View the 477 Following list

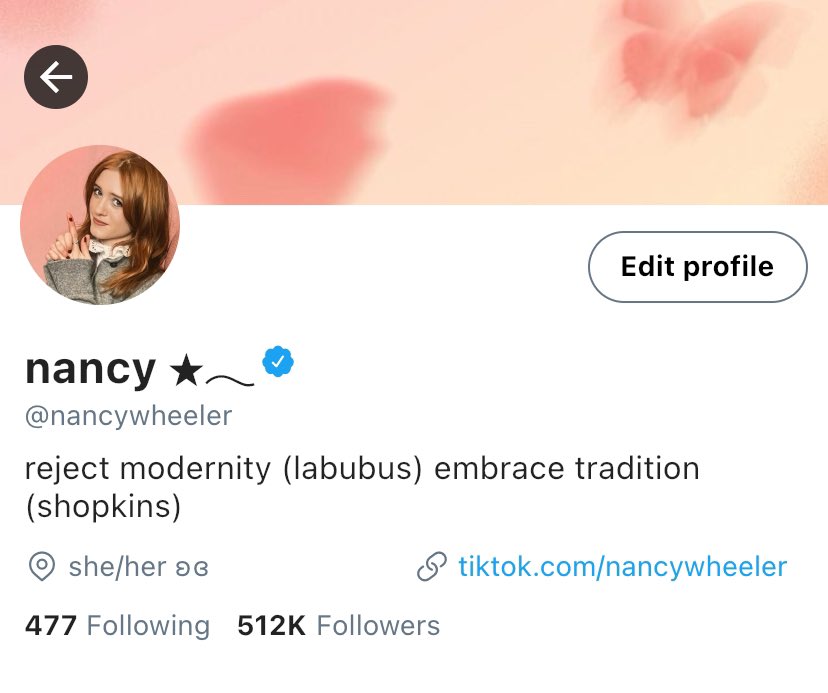pos(117,625)
